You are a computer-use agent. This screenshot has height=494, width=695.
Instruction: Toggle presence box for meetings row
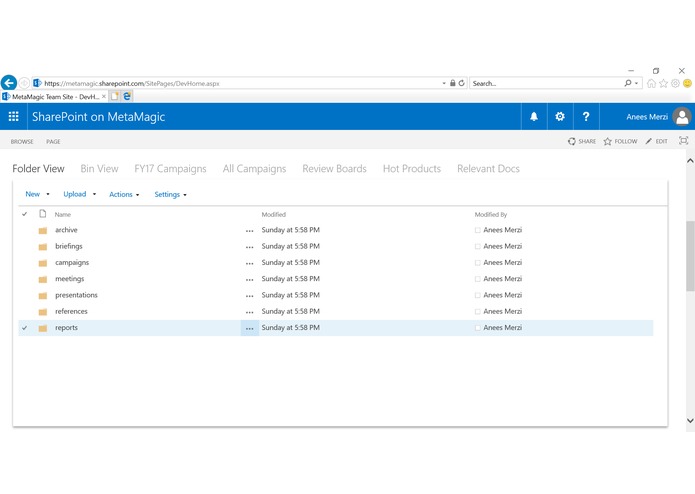coord(477,279)
